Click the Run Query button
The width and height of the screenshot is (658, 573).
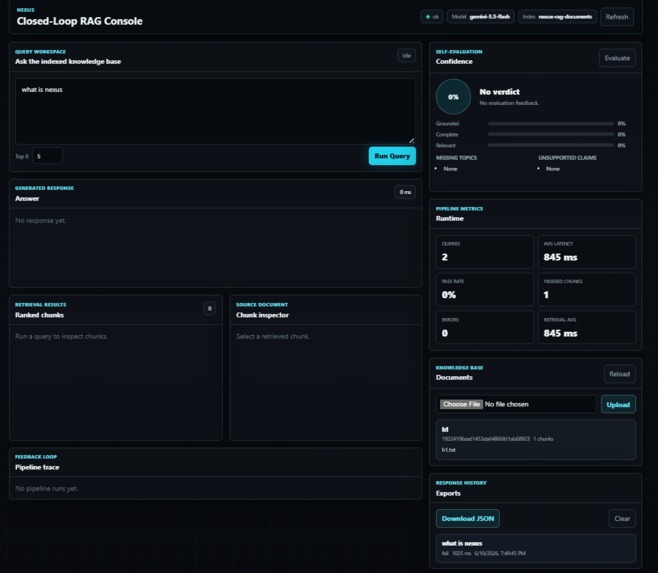(x=392, y=156)
